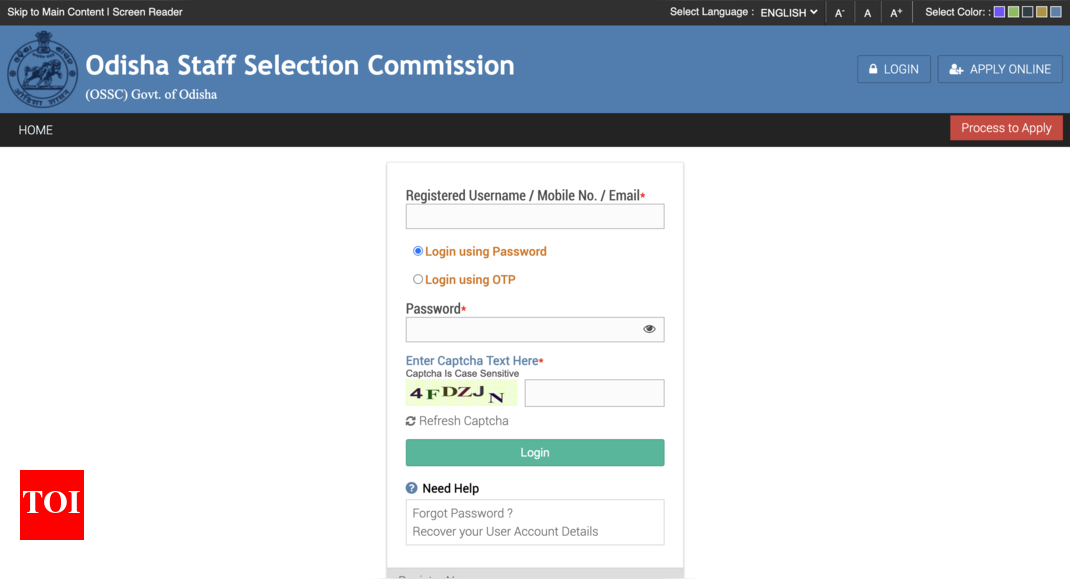This screenshot has width=1070, height=579.
Task: Click the Odisha government emblem logo
Action: coord(42,69)
